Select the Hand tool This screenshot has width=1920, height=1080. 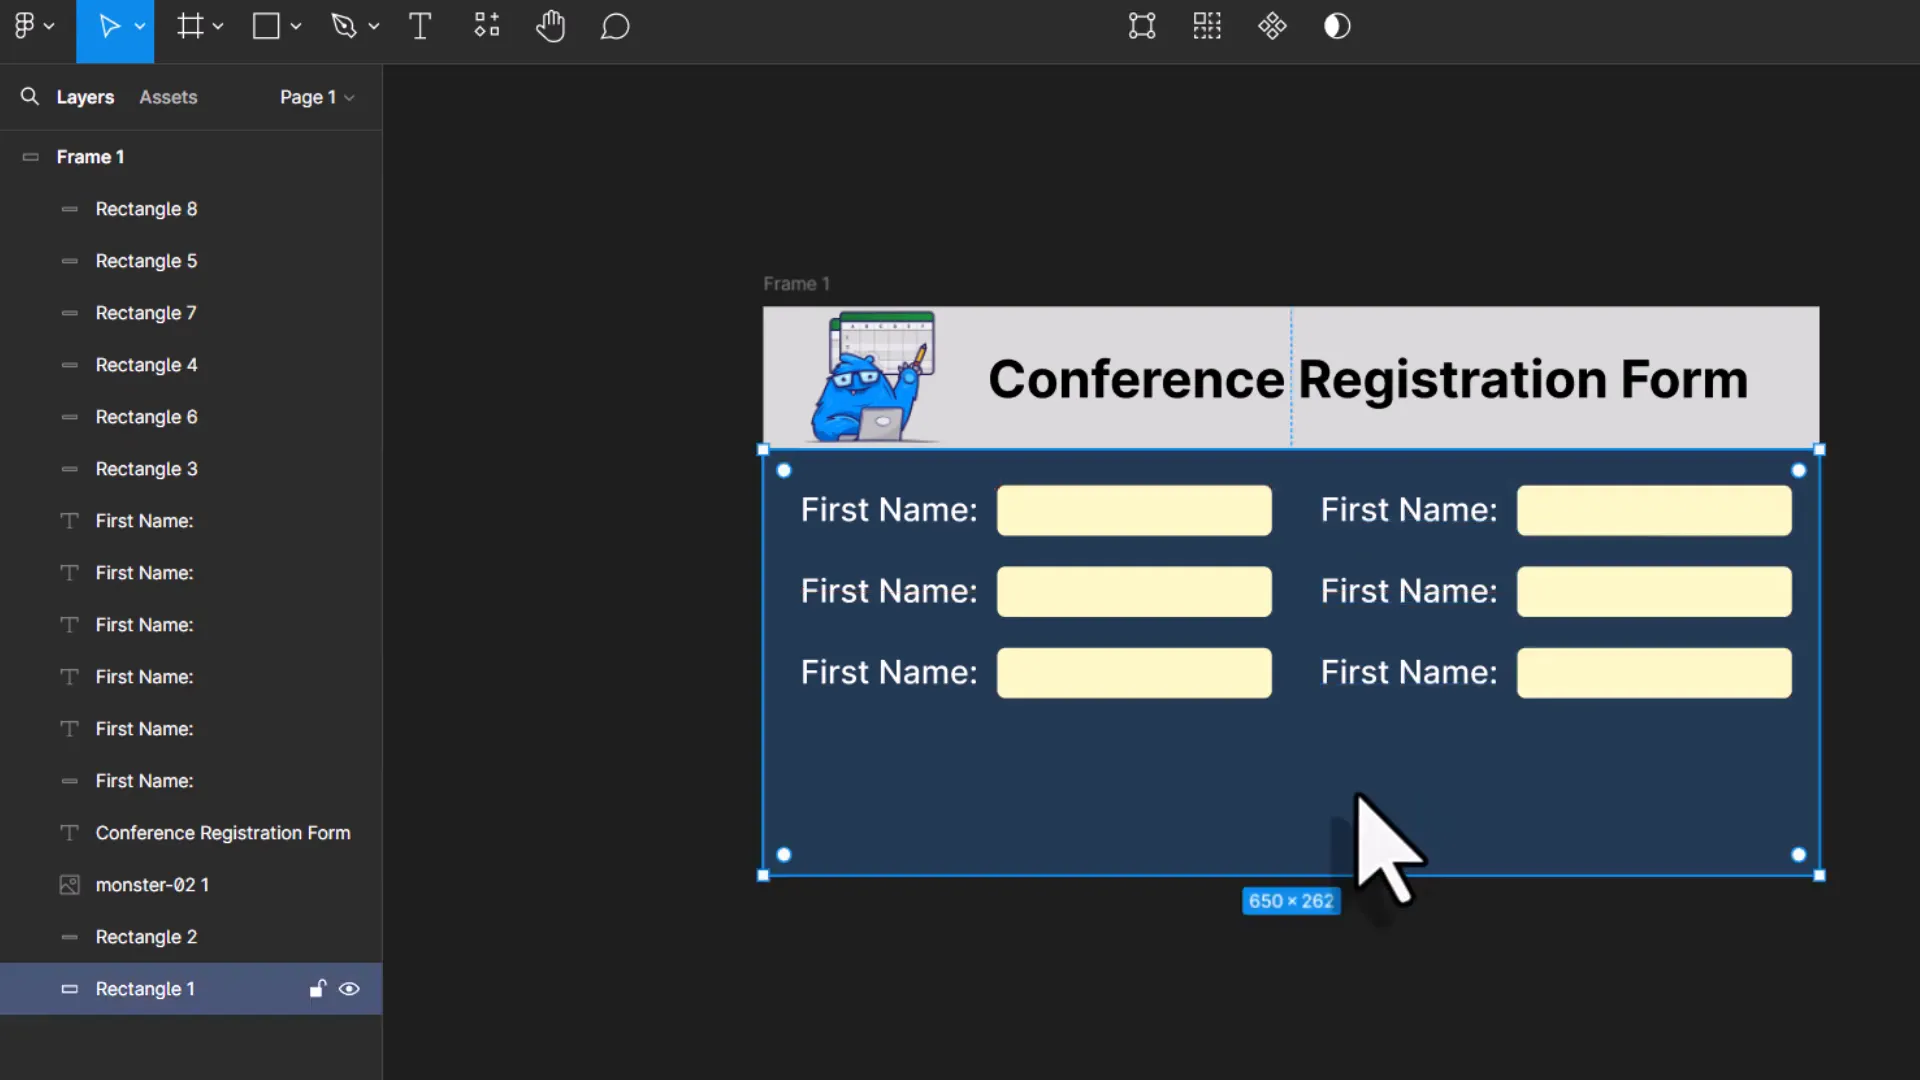tap(551, 26)
